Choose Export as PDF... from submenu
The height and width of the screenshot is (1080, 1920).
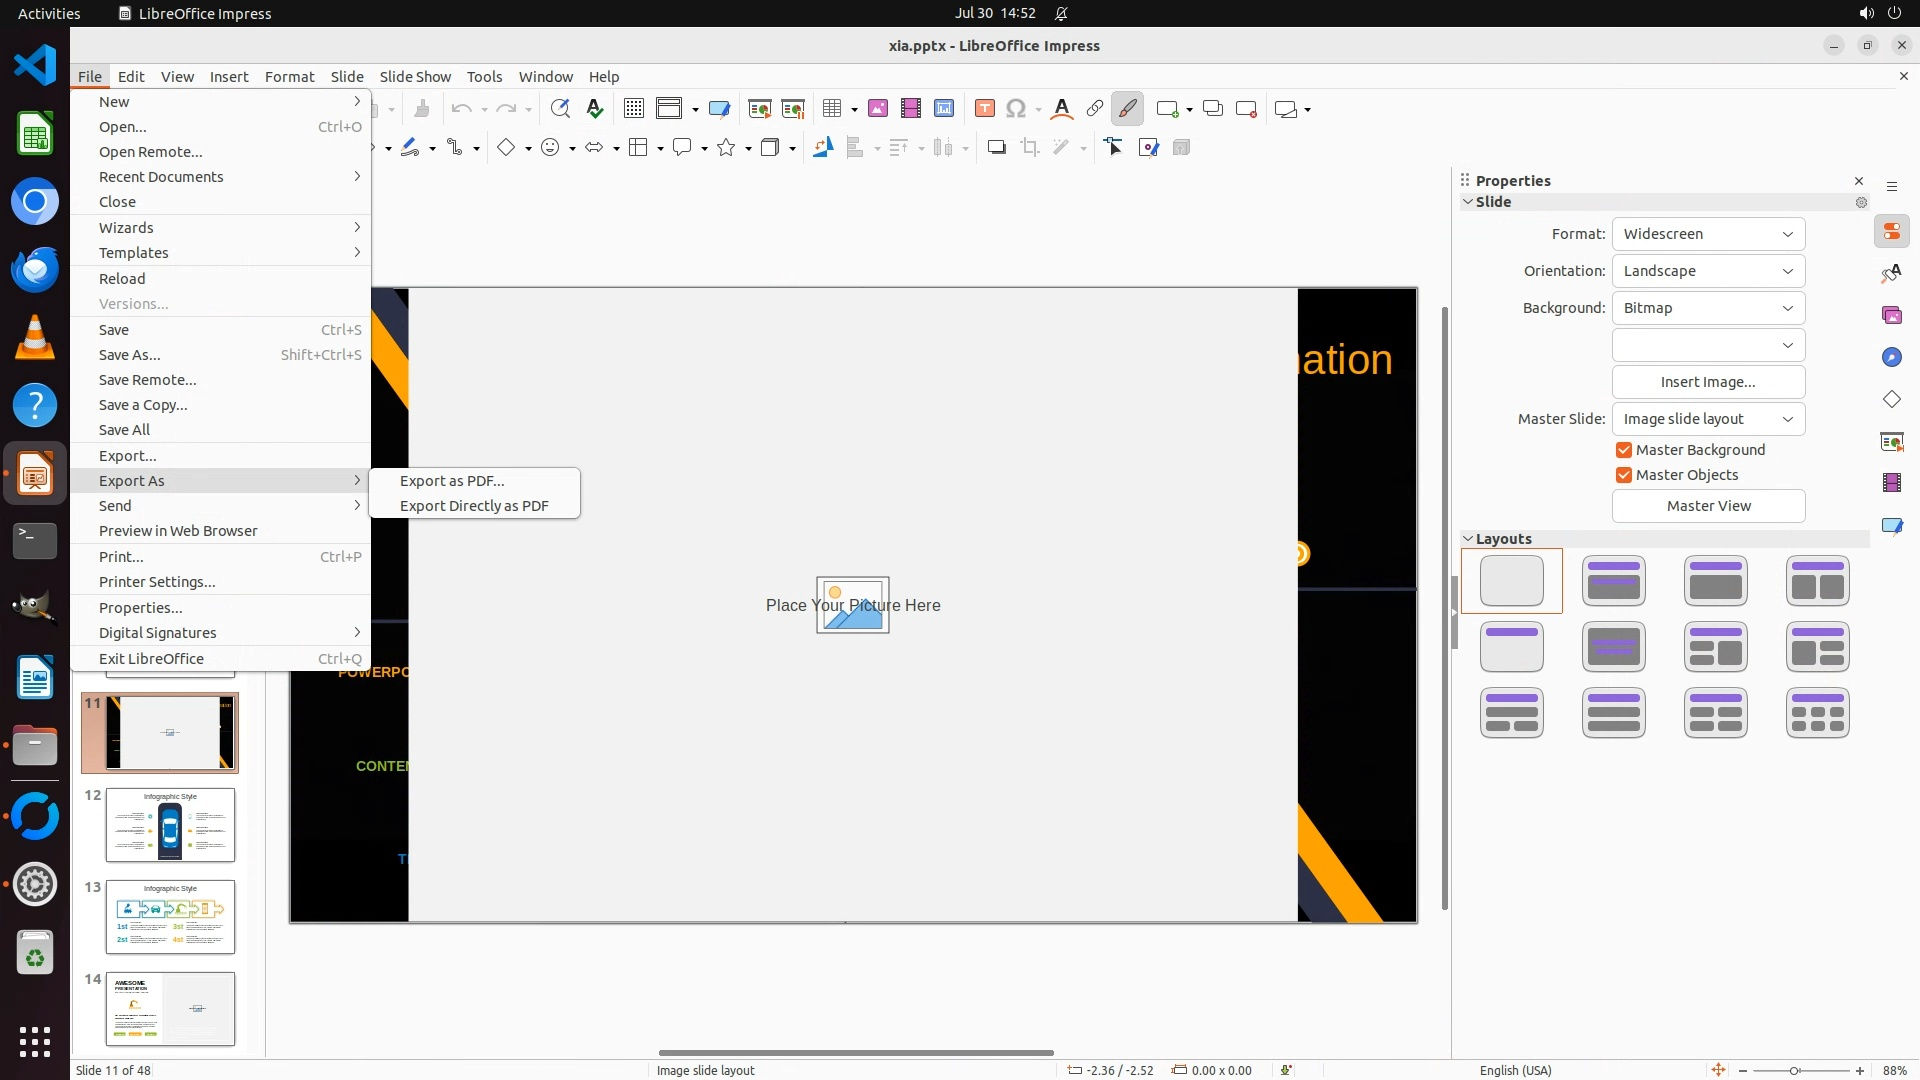tap(452, 481)
